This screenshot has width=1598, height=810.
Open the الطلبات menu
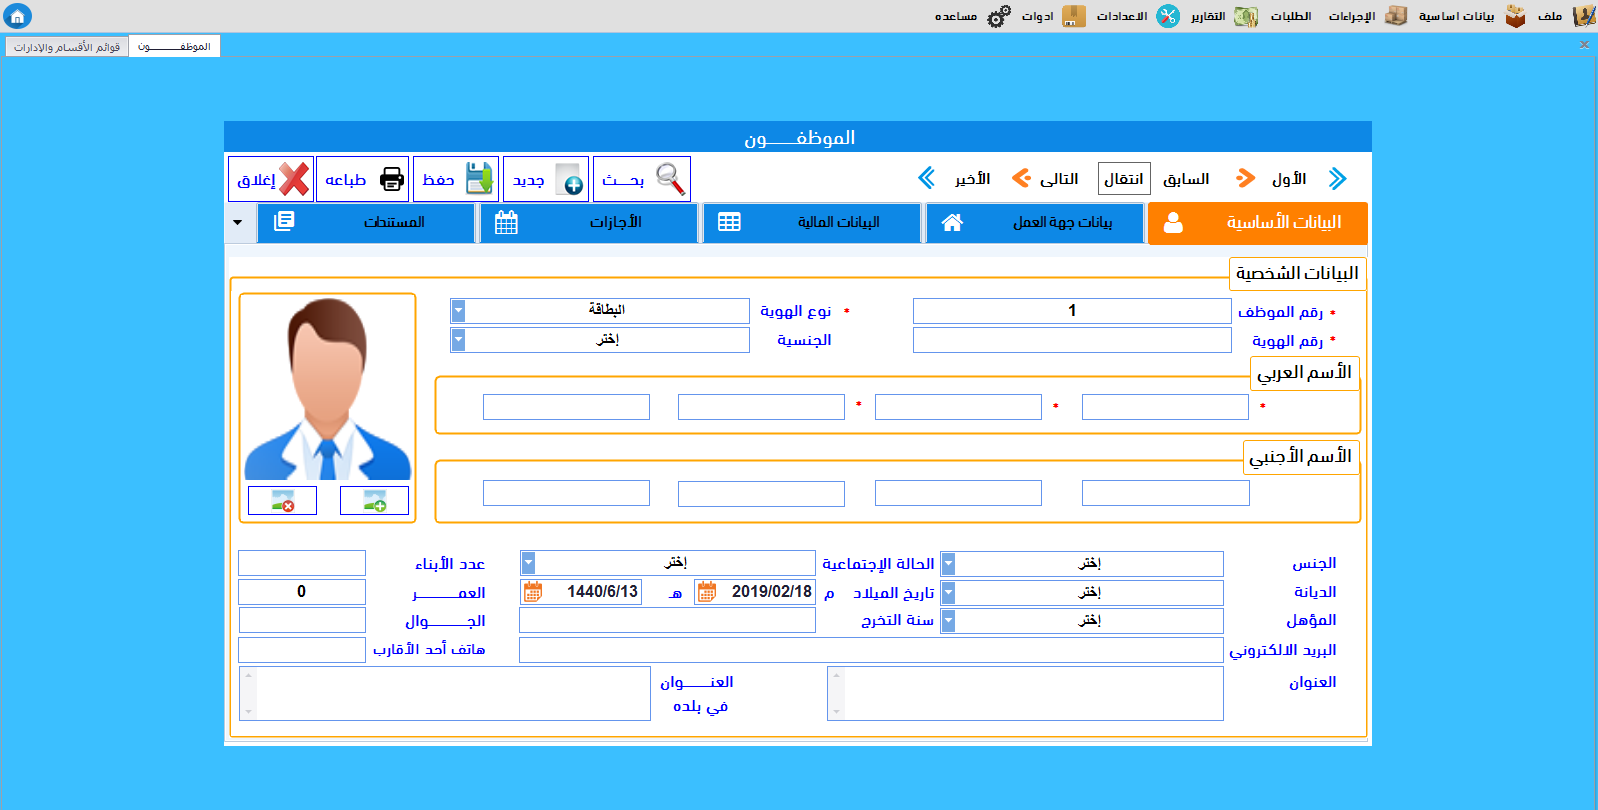coord(1291,16)
